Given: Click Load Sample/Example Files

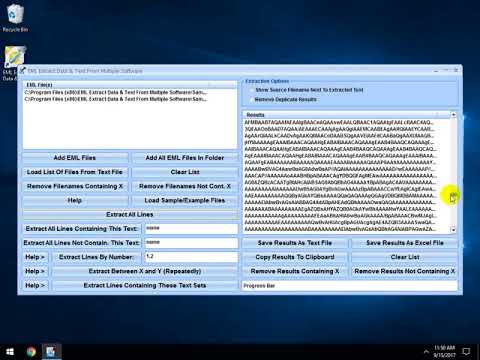Looking at the screenshot, I should (185, 200).
